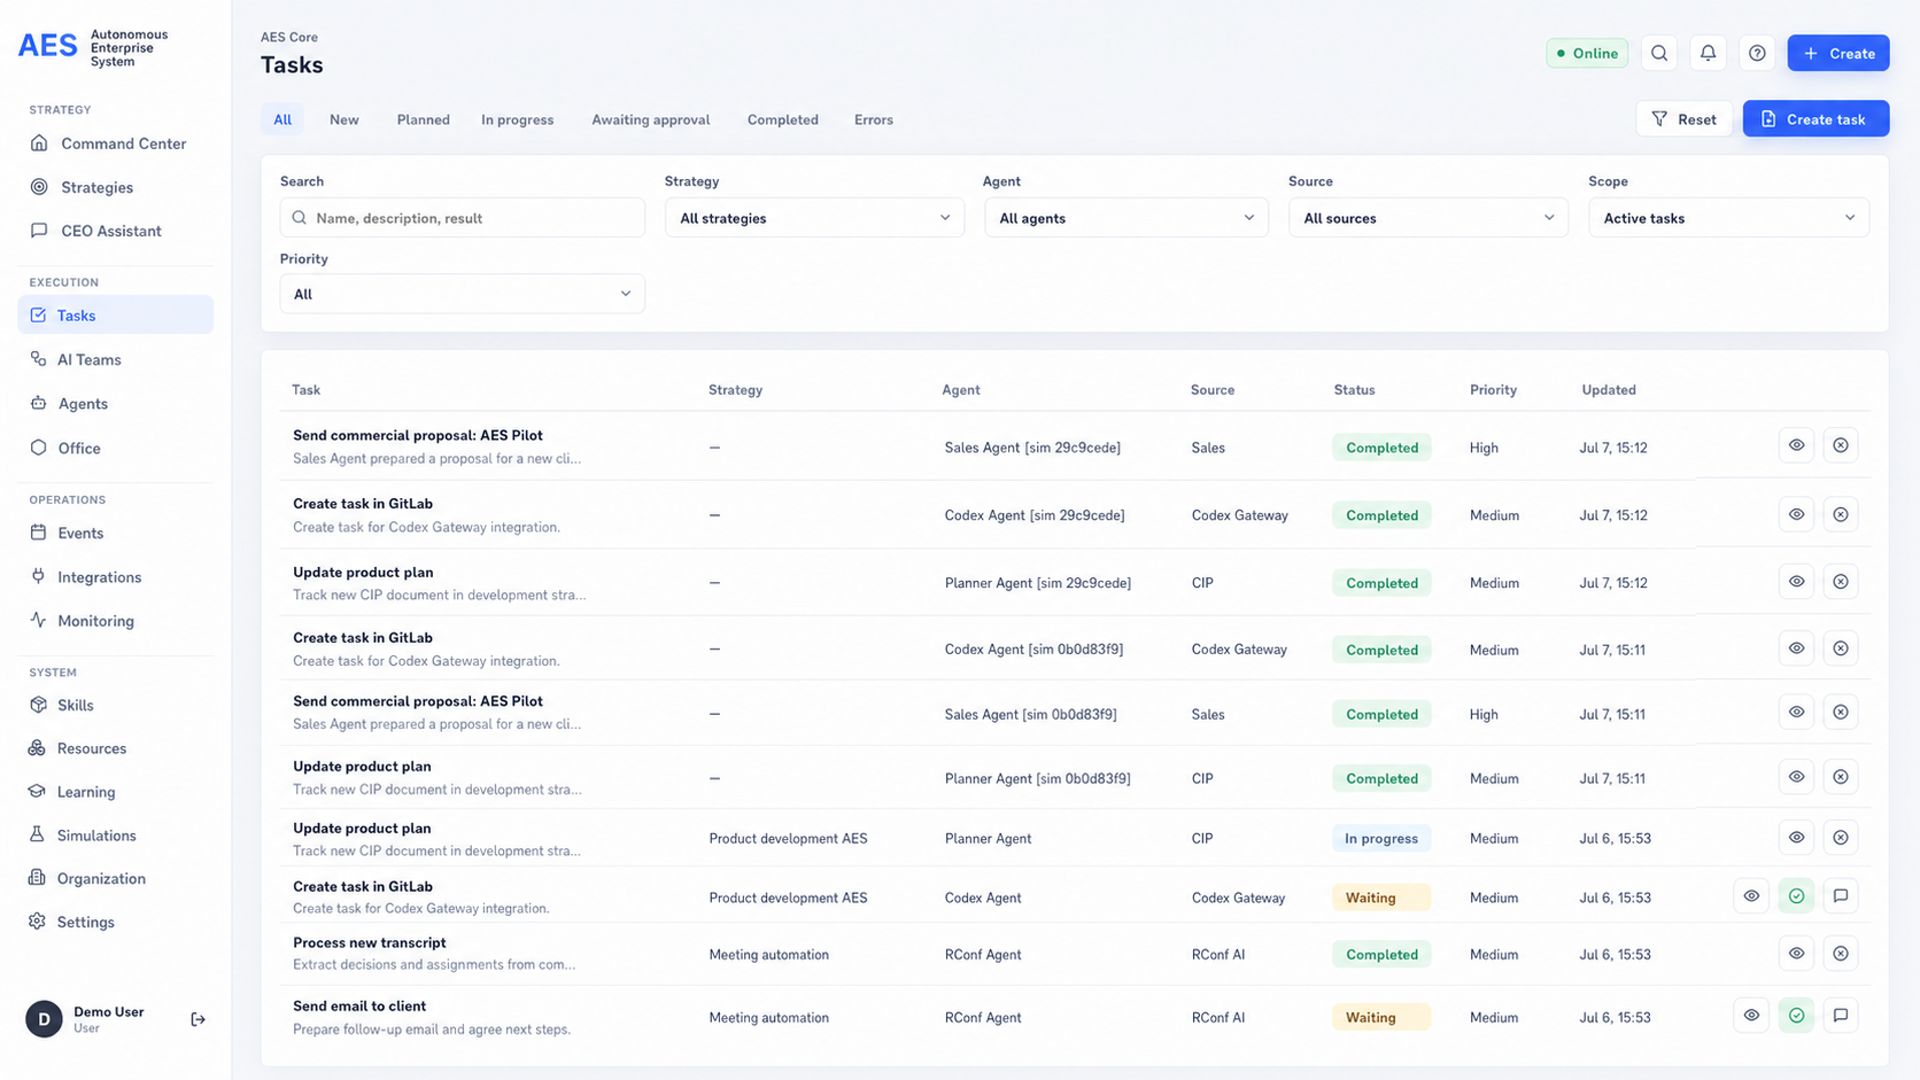Show In progress tasks tab
This screenshot has height=1080, width=1920.
pyautogui.click(x=517, y=119)
